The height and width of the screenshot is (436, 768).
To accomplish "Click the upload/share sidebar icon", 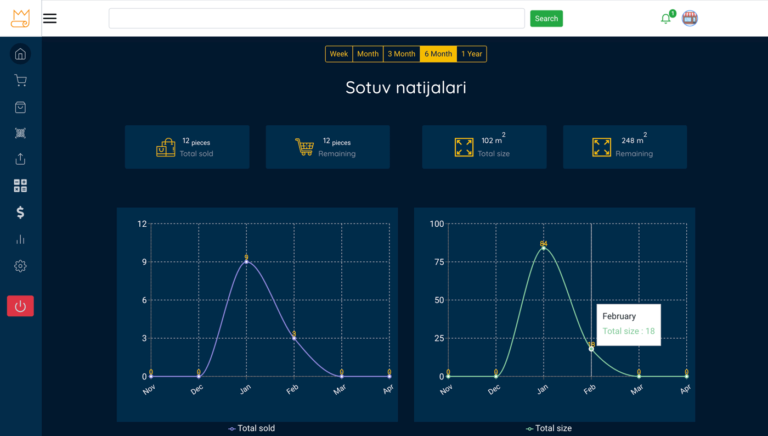I will pos(20,159).
